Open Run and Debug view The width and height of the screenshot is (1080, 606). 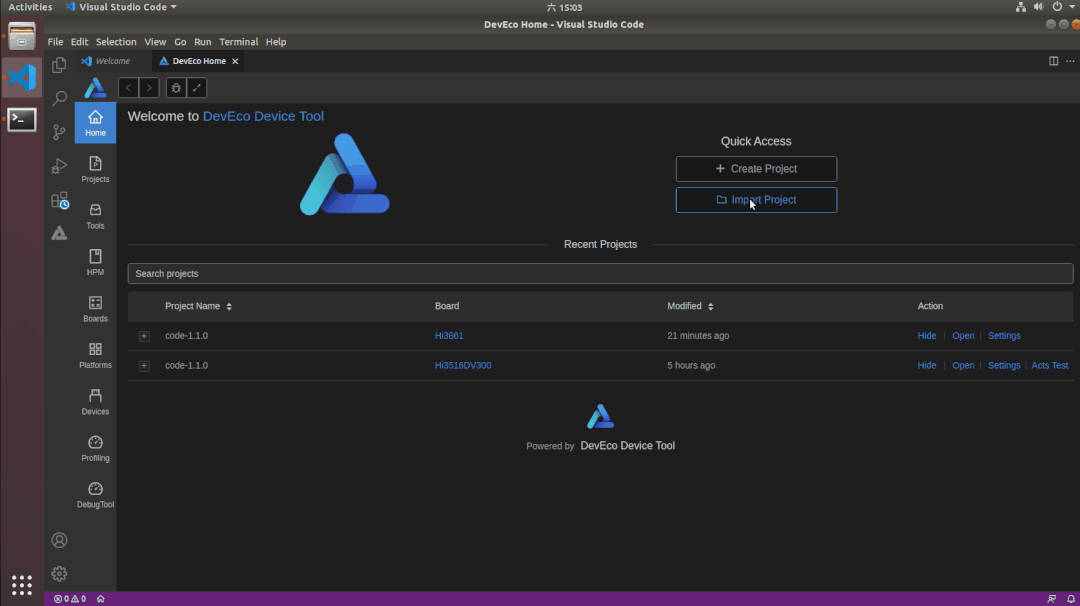[x=59, y=165]
